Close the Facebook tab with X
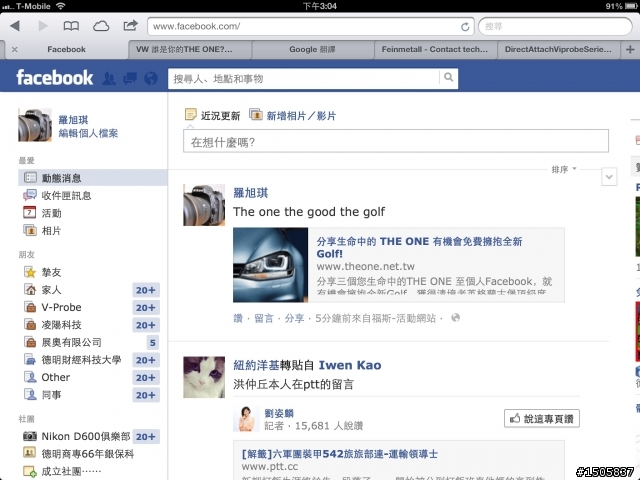 (15, 49)
